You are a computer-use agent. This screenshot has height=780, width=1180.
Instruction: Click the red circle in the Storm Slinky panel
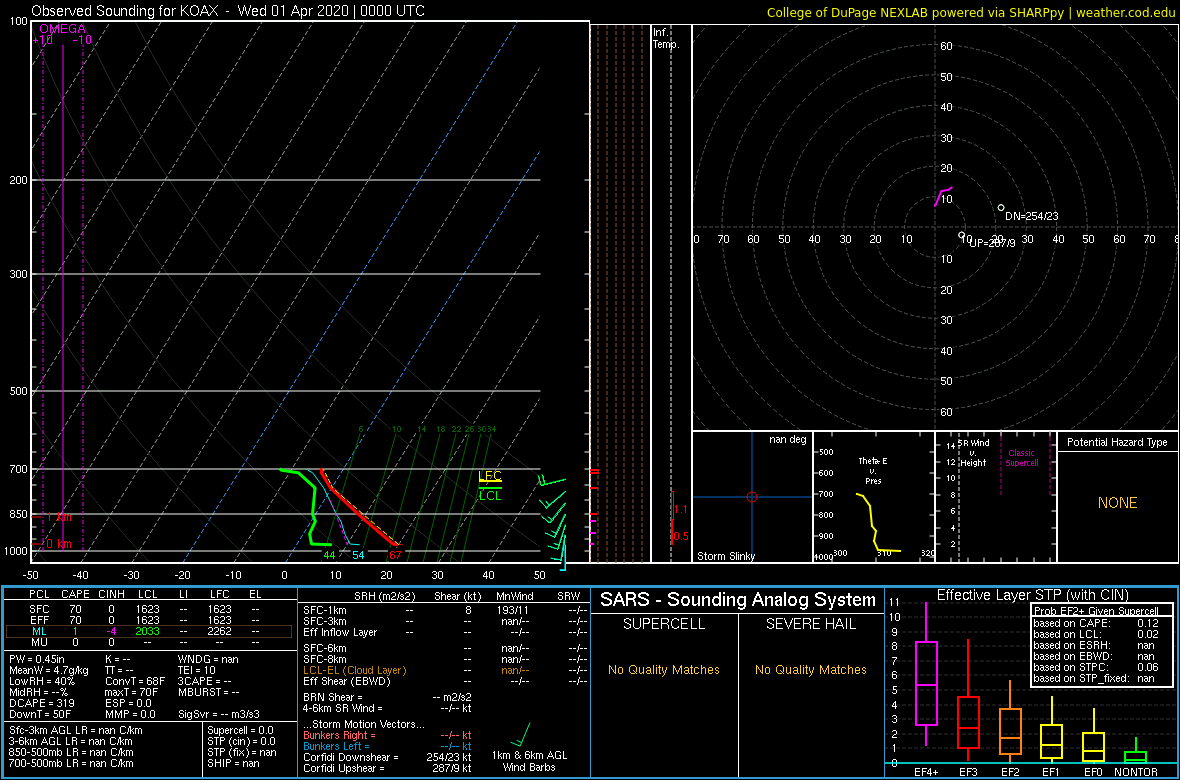tap(751, 497)
